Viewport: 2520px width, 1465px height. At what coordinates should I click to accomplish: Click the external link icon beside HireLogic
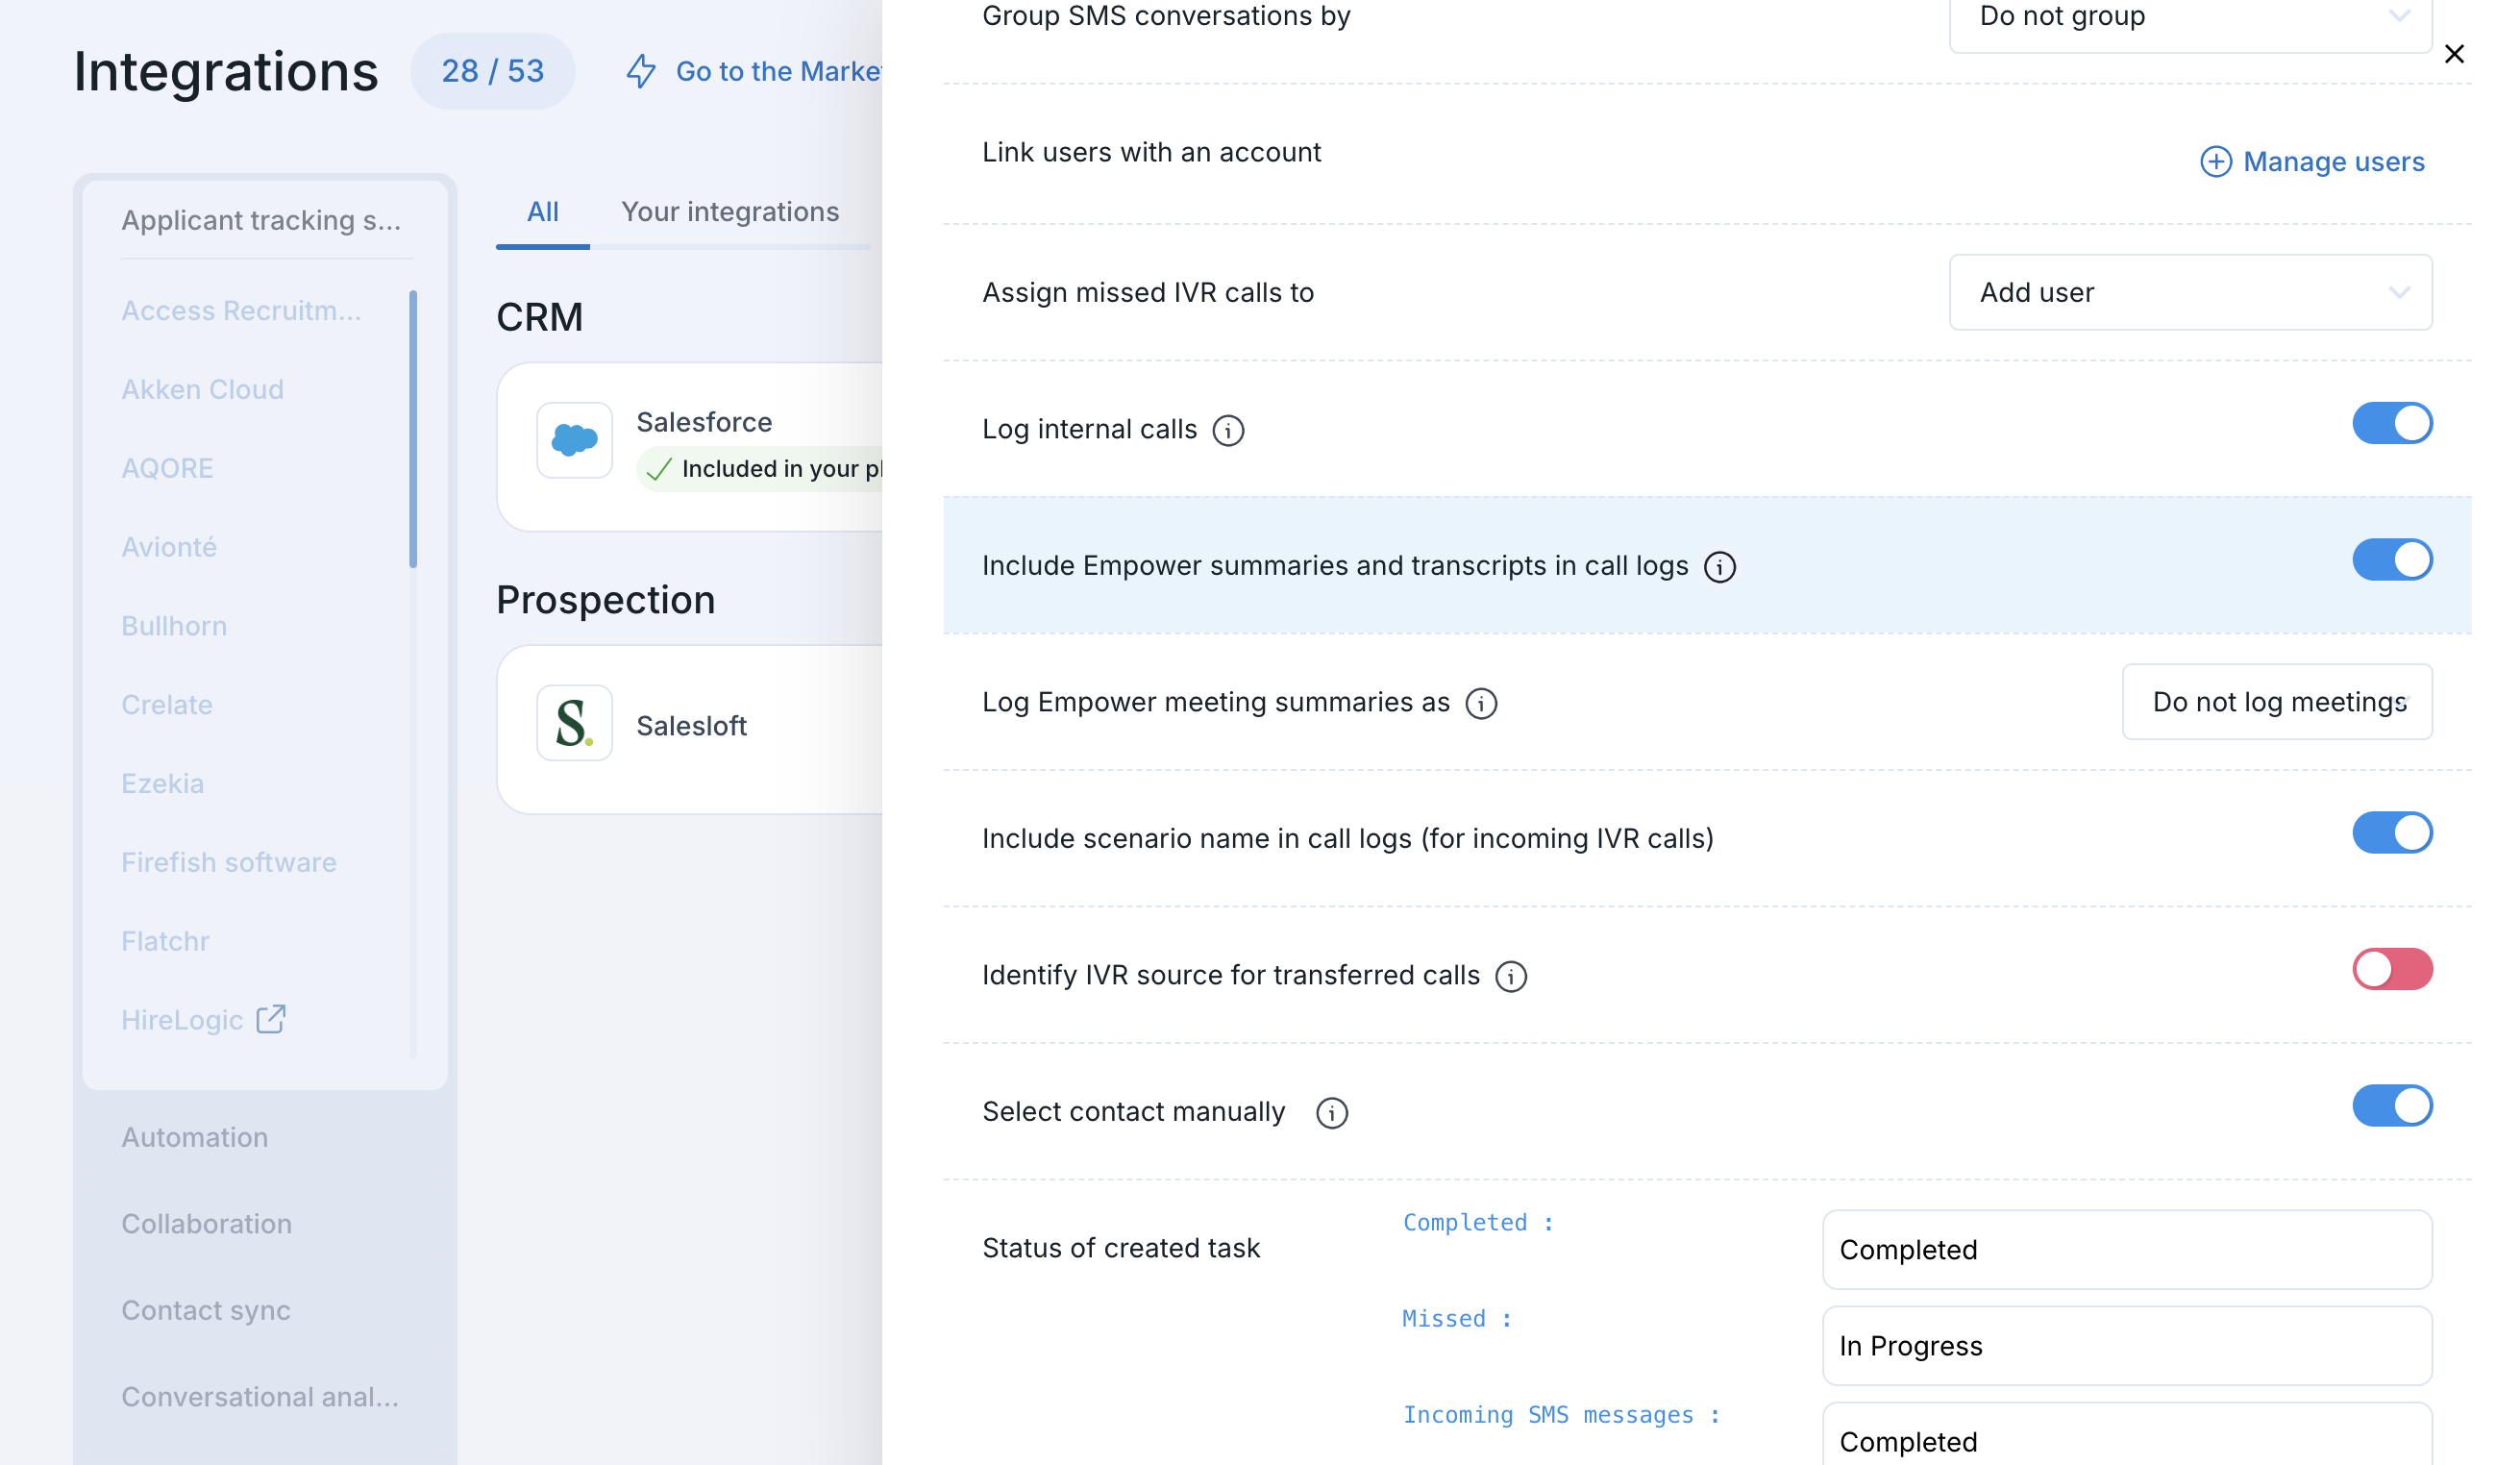[x=271, y=1019]
